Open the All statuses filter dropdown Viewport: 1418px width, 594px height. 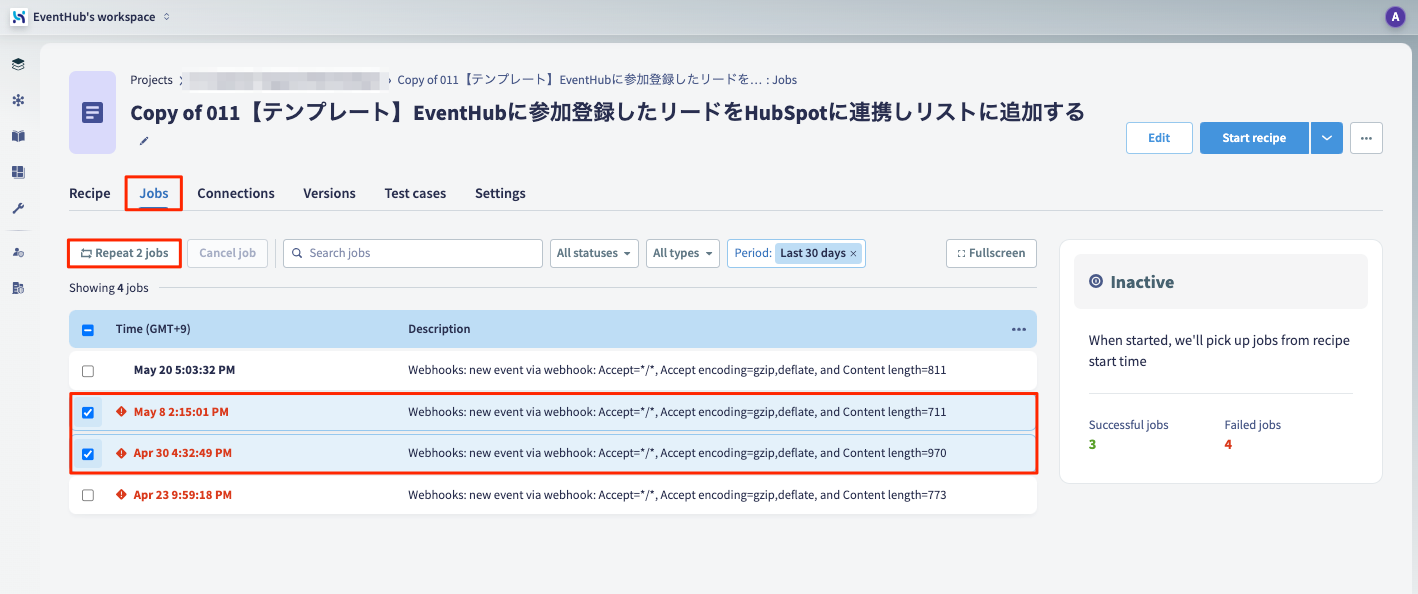point(594,253)
